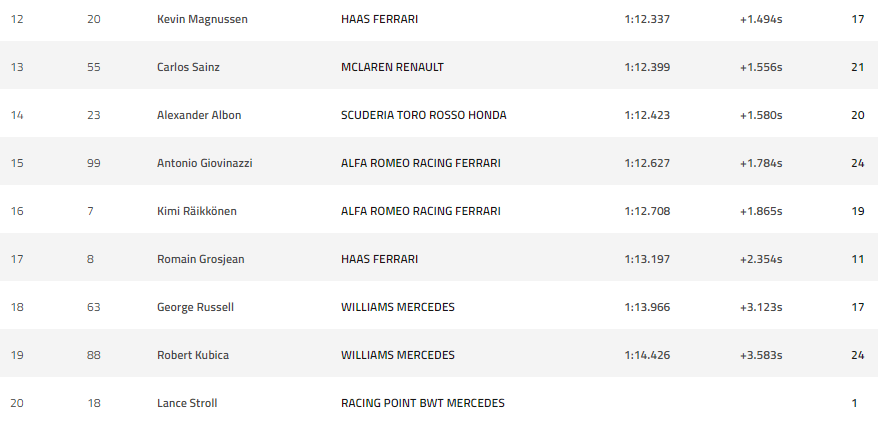Click Antonio Giovinazzi's name
Image resolution: width=878 pixels, height=427 pixels.
pyautogui.click(x=204, y=163)
